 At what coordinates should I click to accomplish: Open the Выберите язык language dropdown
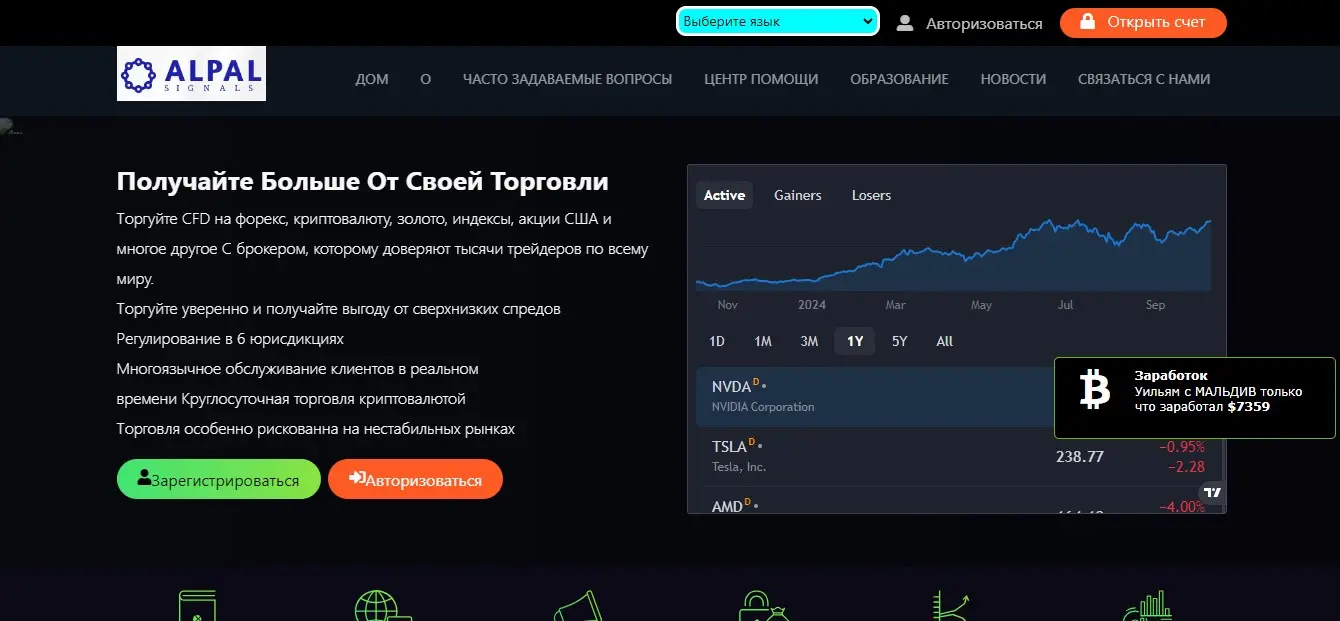(777, 20)
